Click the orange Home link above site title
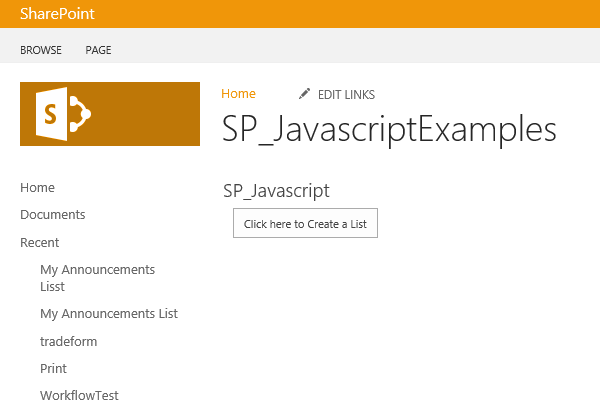600x411 pixels. [x=238, y=93]
